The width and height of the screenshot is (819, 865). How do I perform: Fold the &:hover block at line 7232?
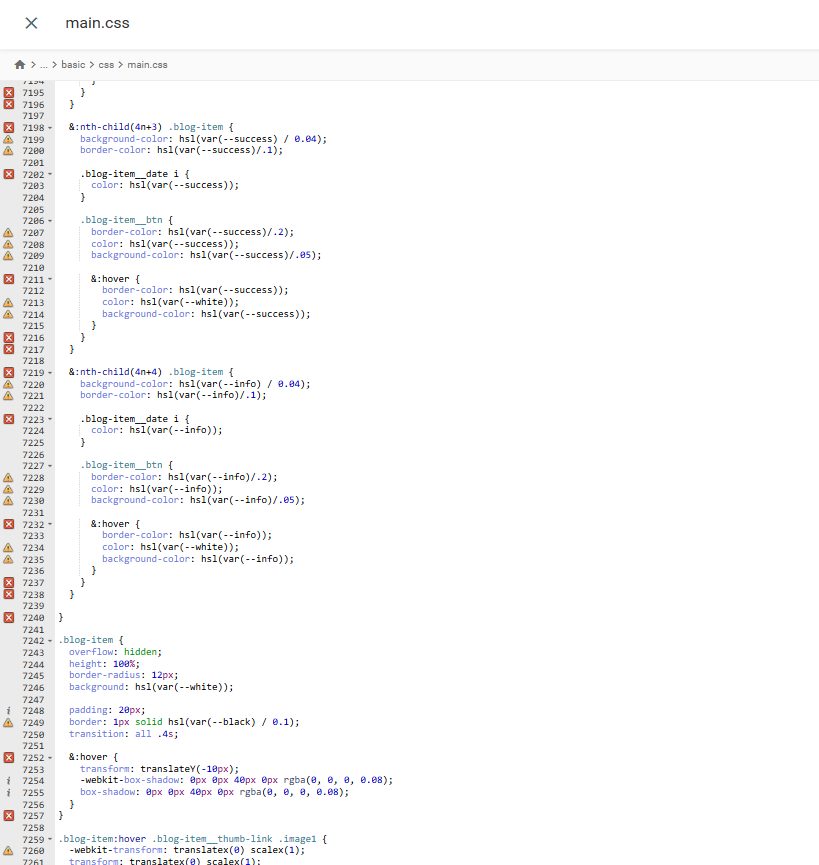pos(50,525)
